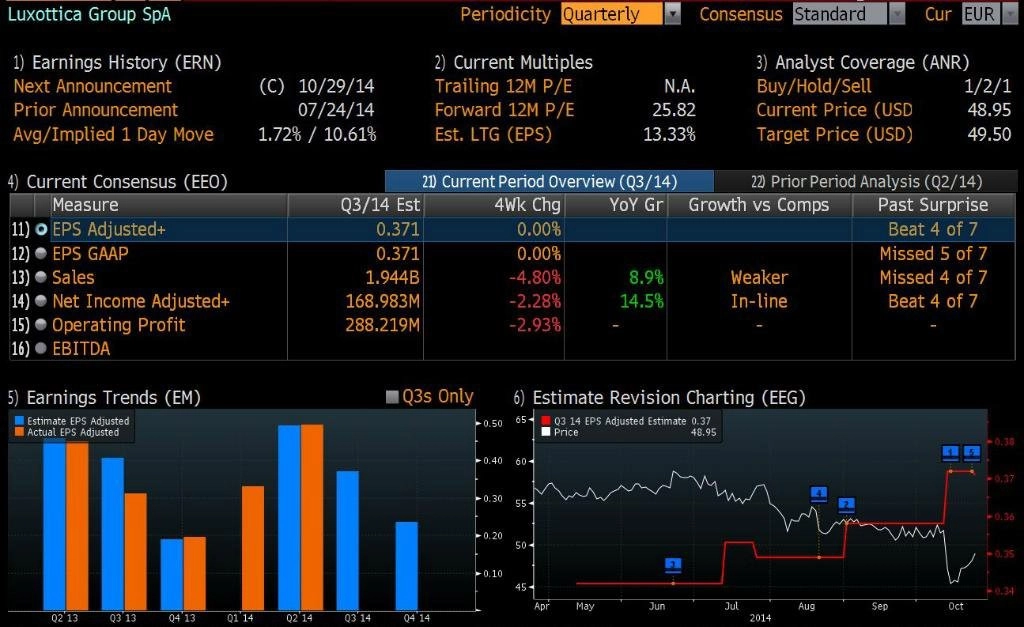
Task: Click the Q3/14 Est column header
Action: tap(356, 205)
